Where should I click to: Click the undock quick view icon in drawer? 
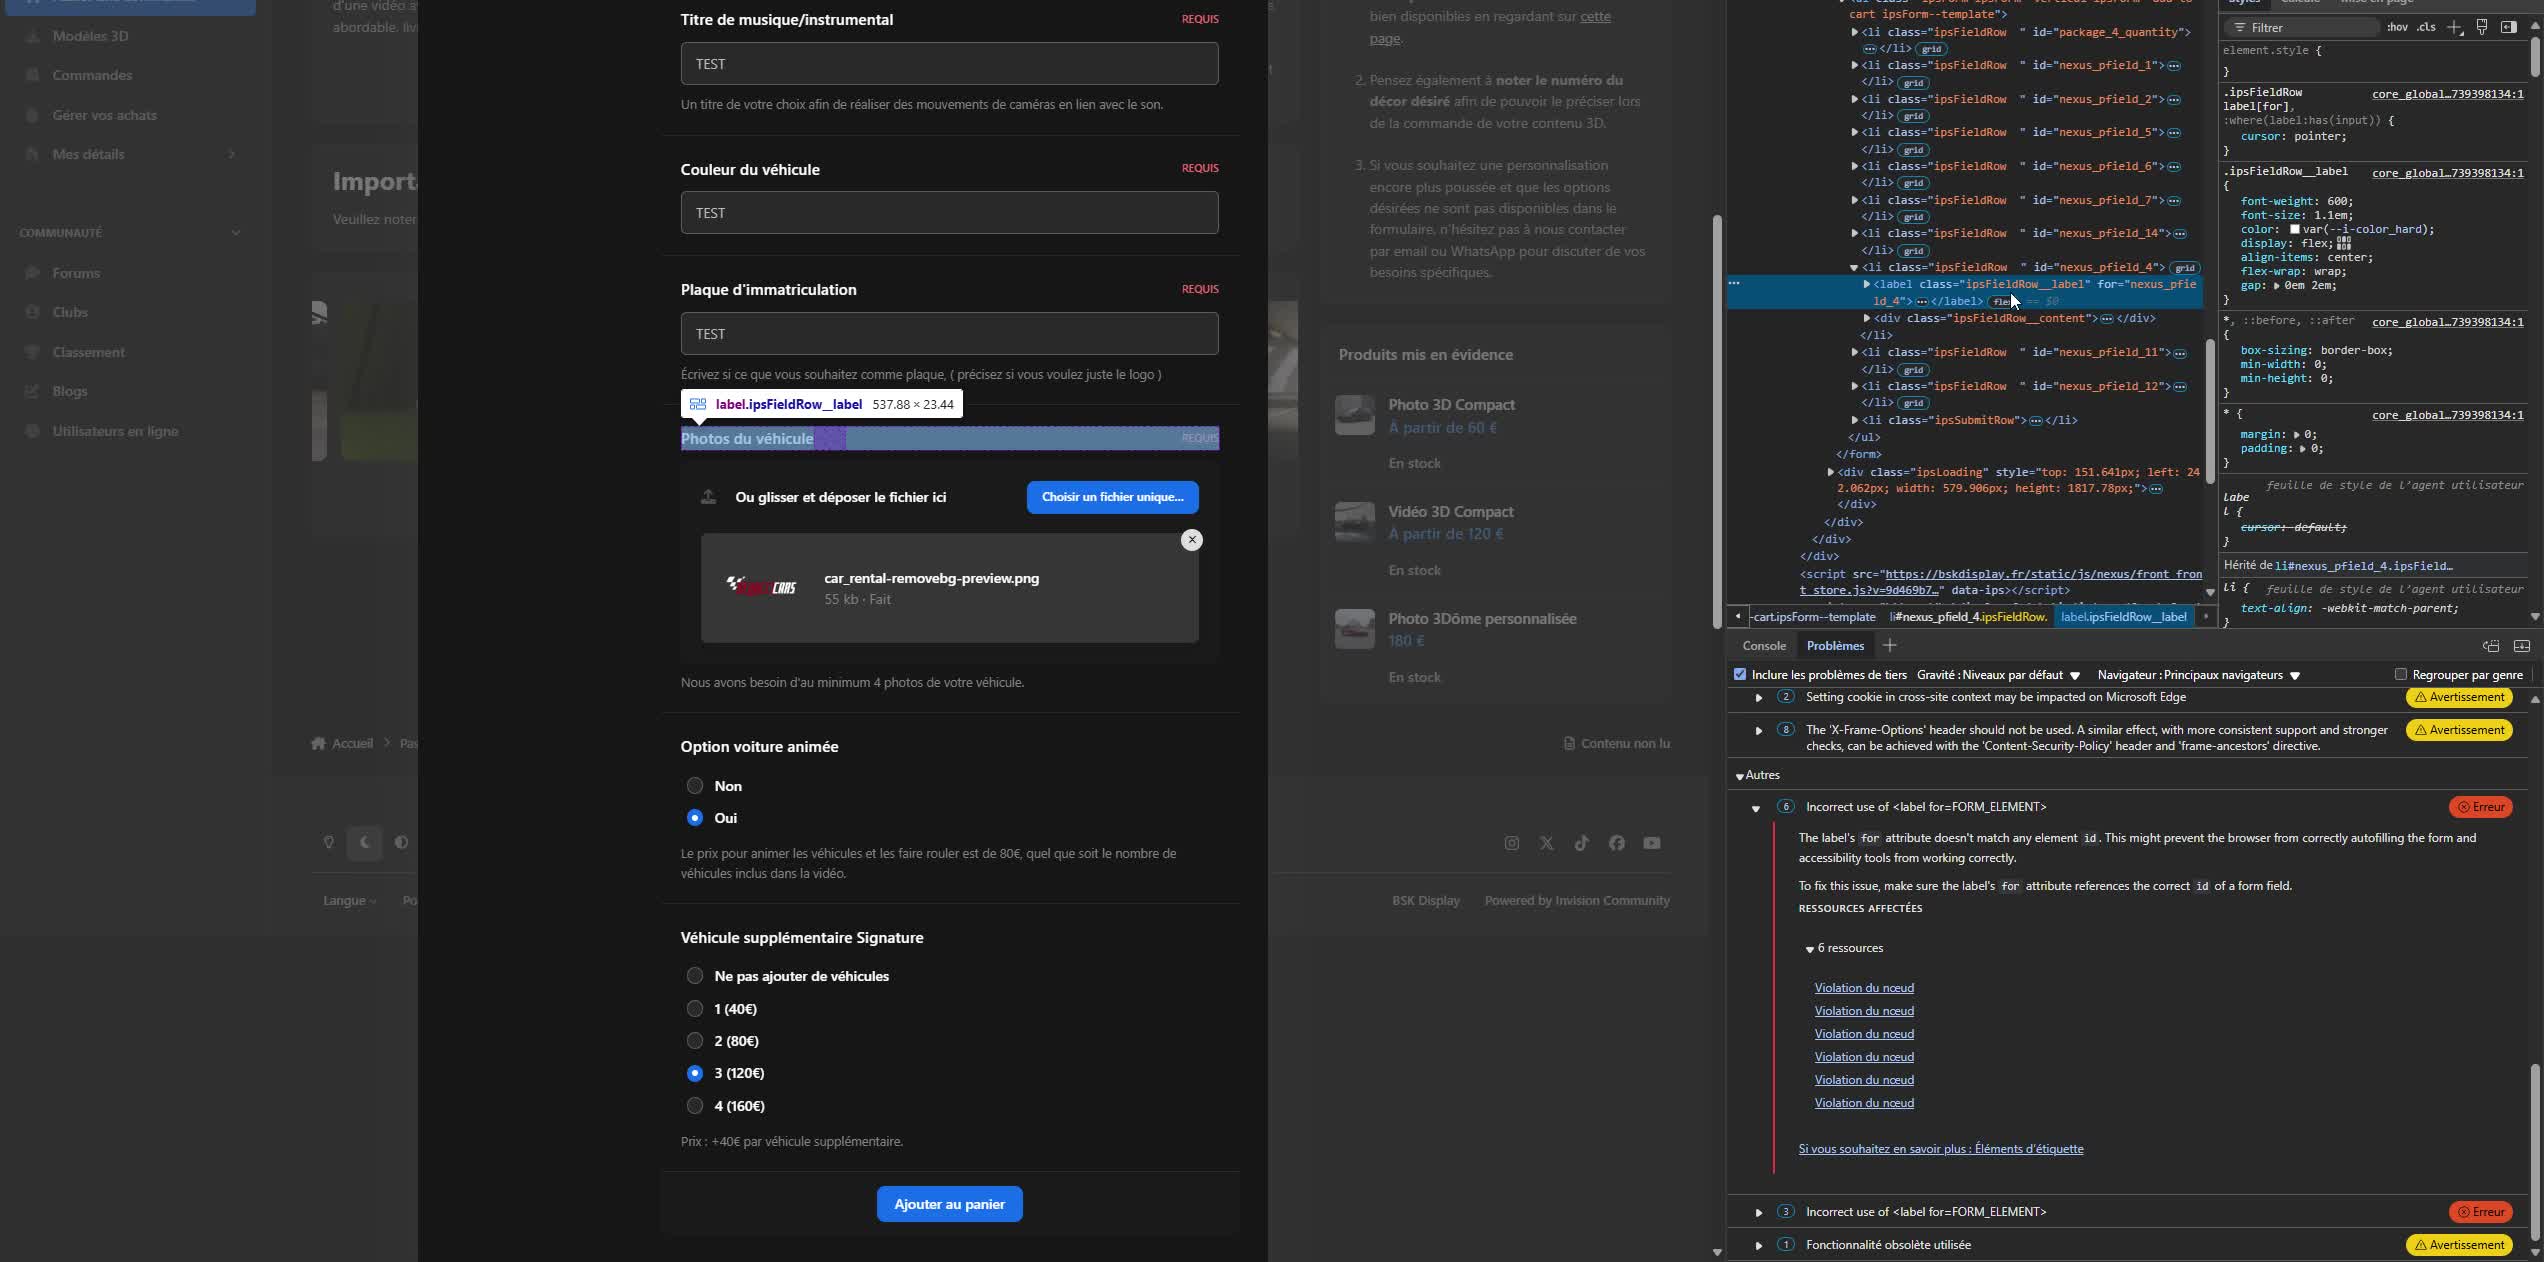[x=2491, y=646]
